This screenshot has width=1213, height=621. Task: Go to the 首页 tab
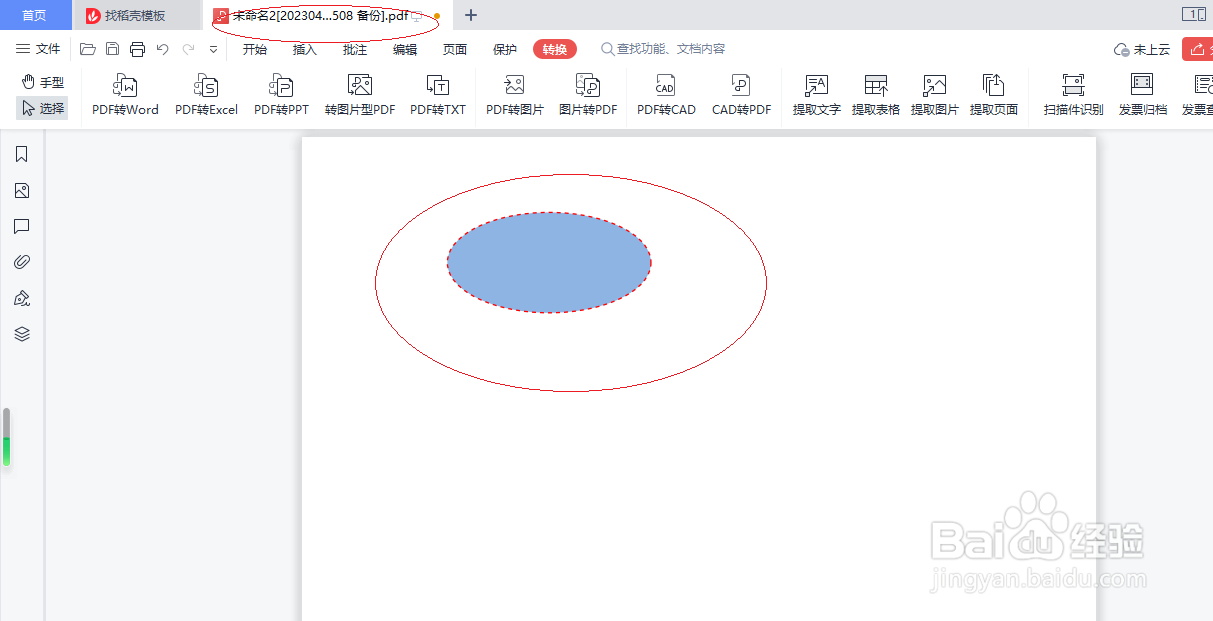click(x=35, y=15)
